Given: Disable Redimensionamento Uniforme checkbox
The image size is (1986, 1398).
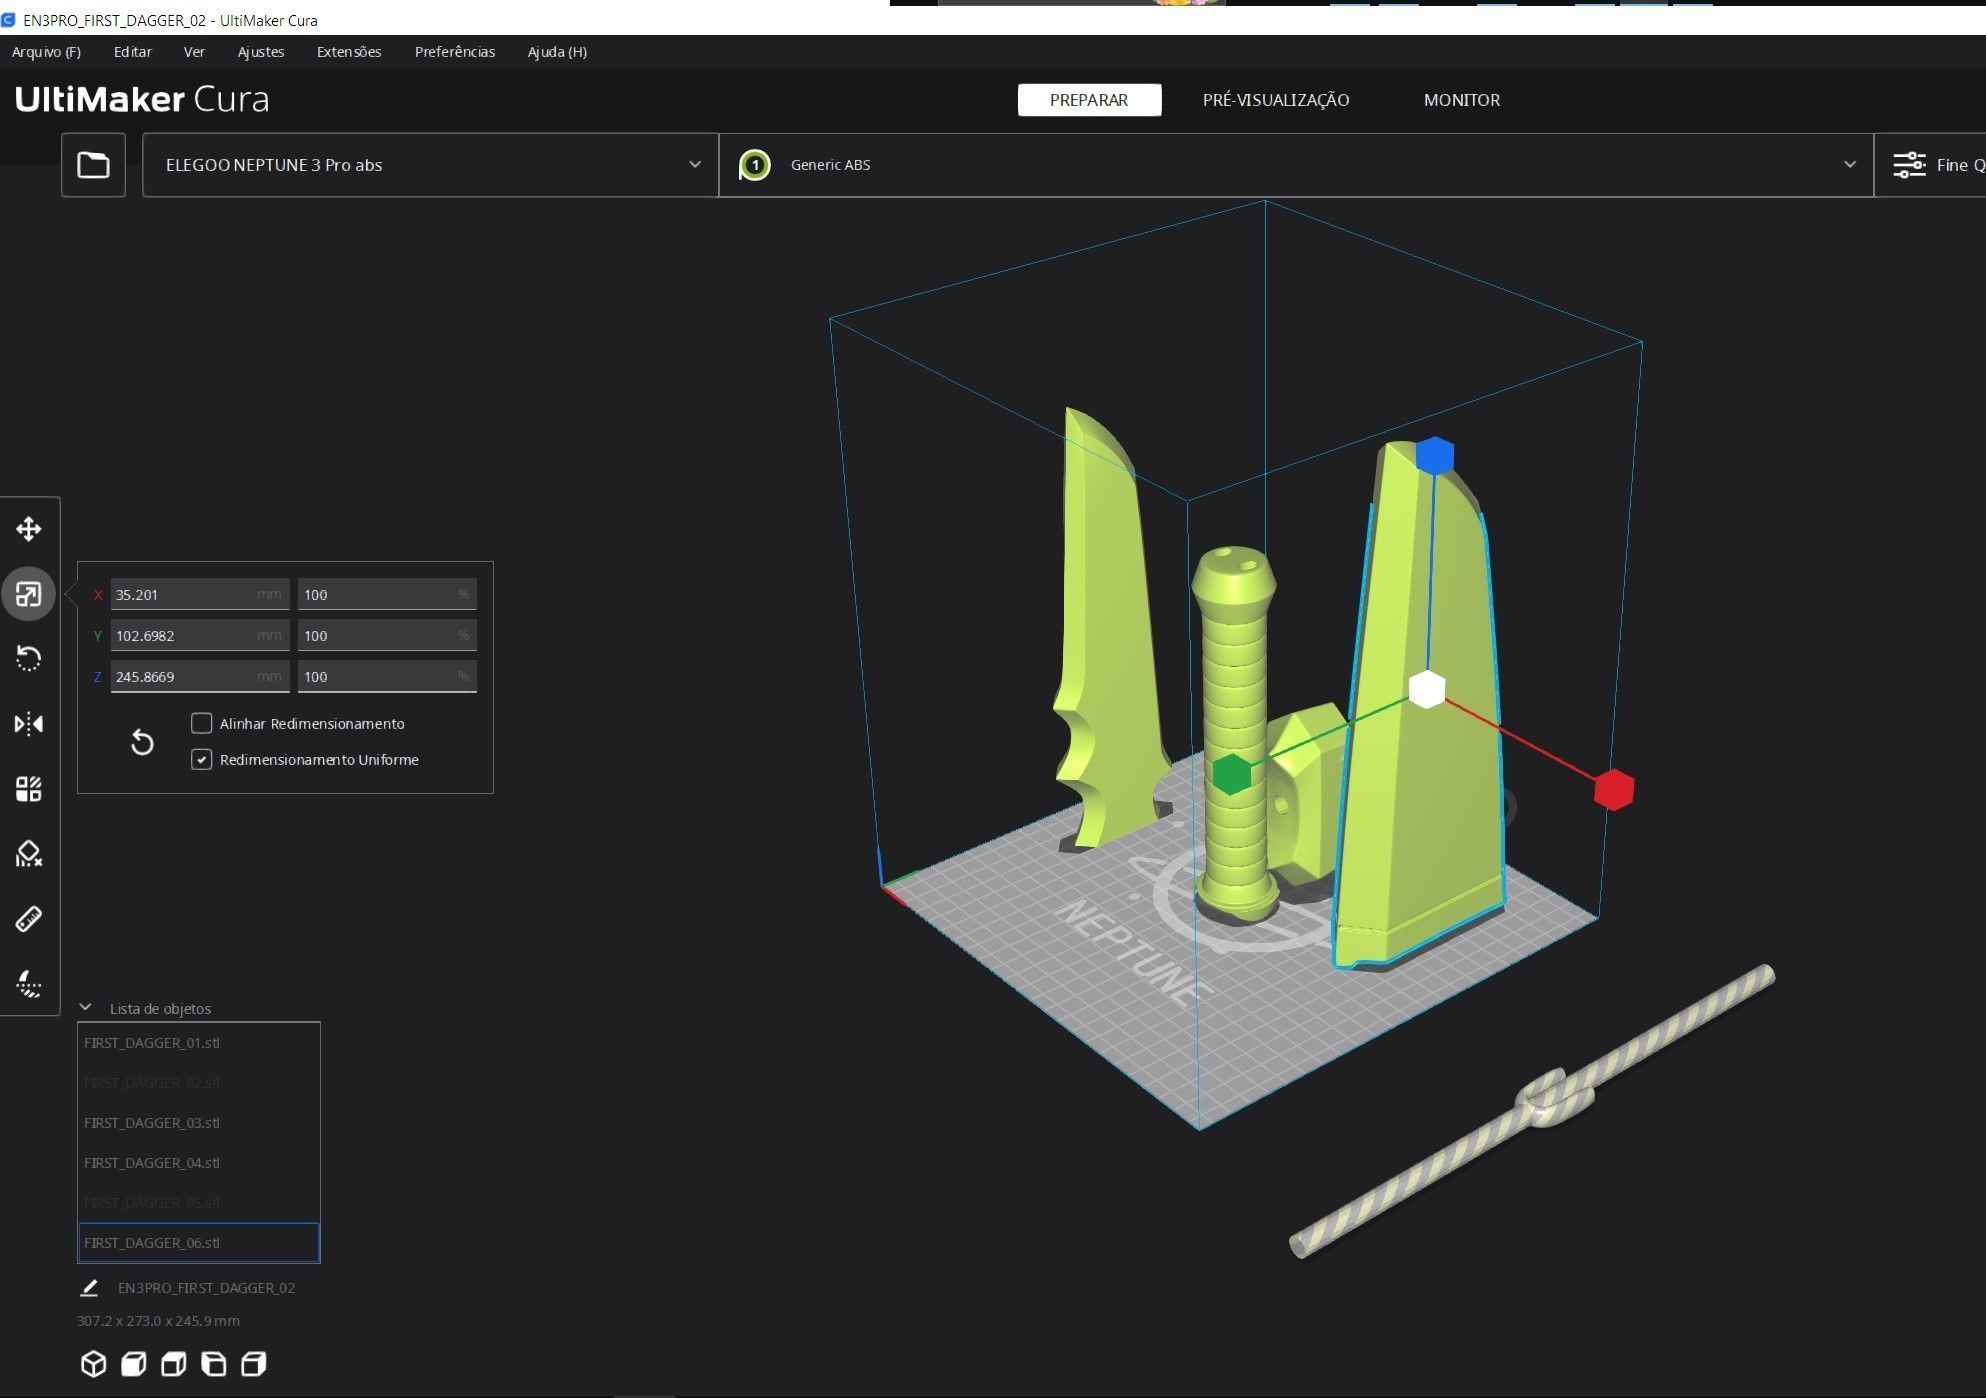Looking at the screenshot, I should click(202, 760).
